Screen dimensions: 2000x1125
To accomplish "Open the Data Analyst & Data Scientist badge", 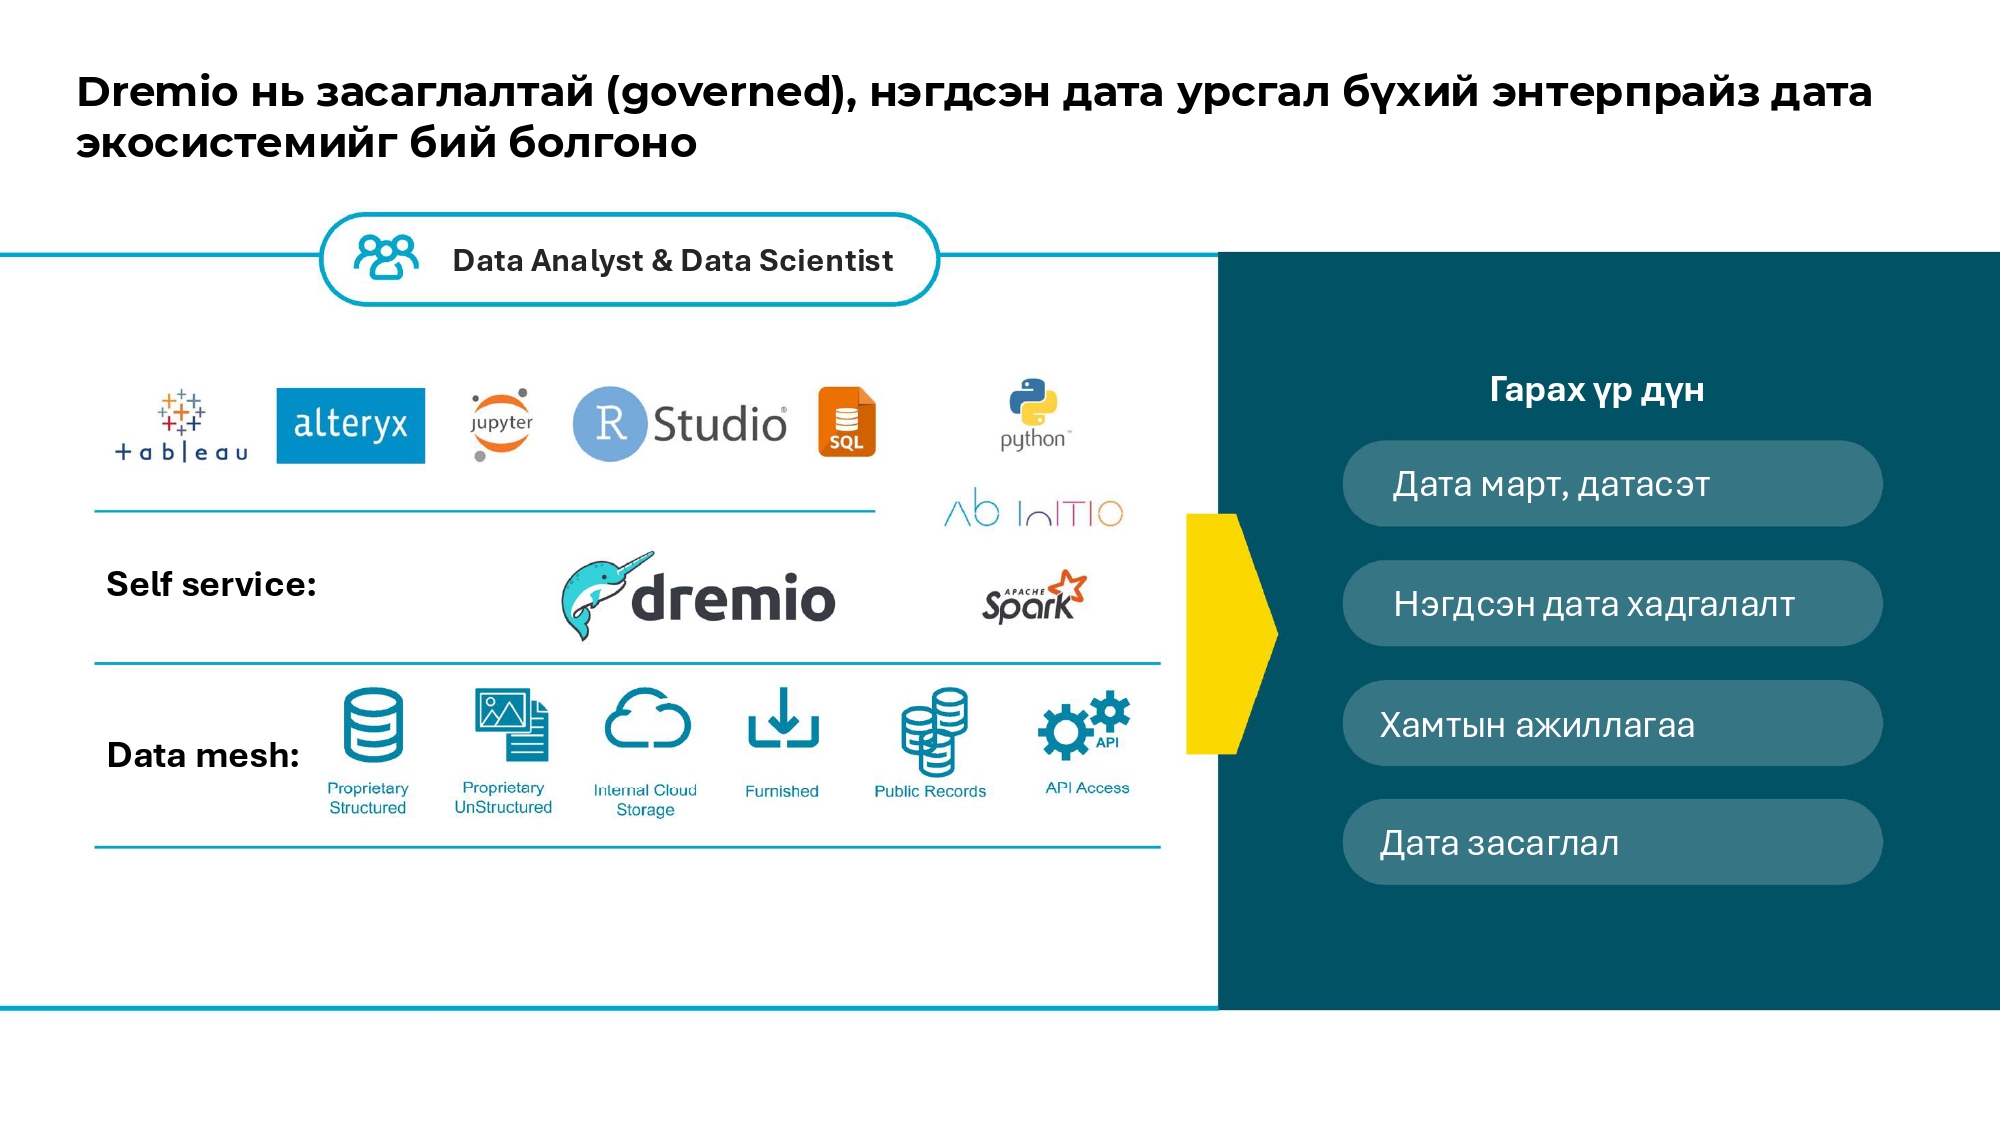I will pyautogui.click(x=628, y=259).
